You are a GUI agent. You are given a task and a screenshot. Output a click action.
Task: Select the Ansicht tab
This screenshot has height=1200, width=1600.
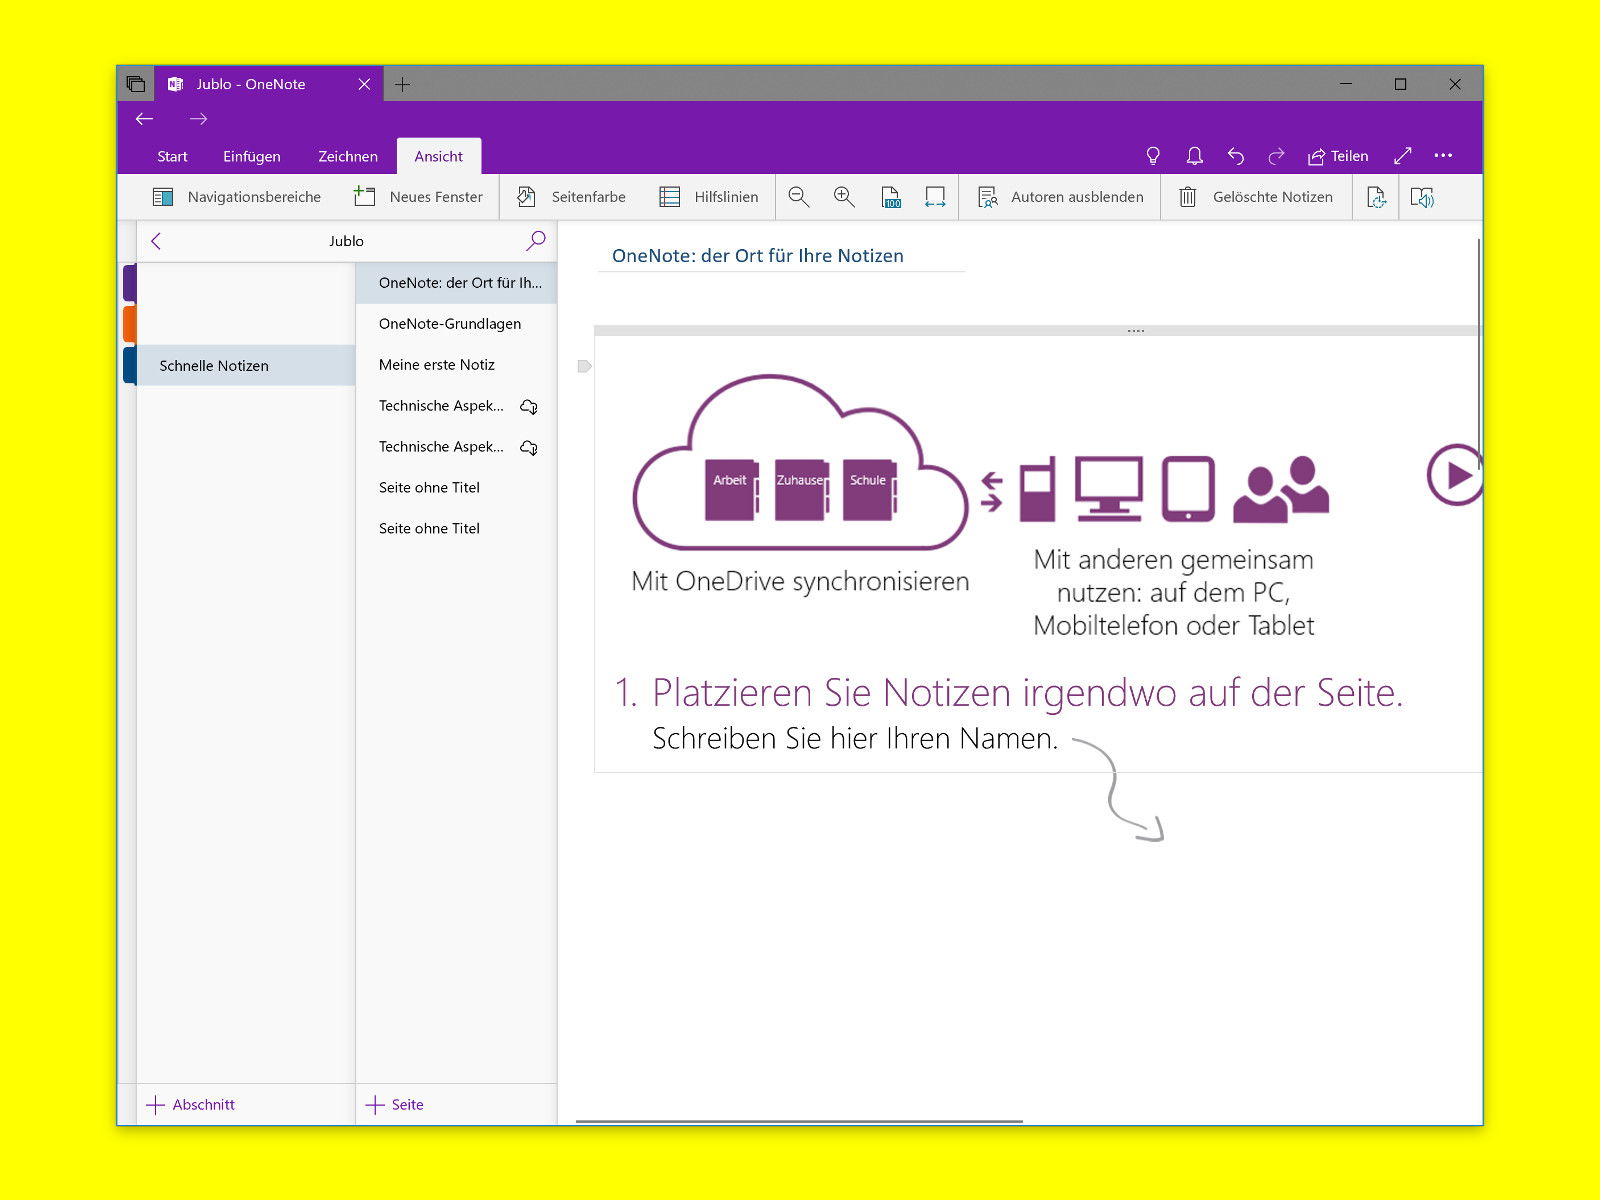439,156
